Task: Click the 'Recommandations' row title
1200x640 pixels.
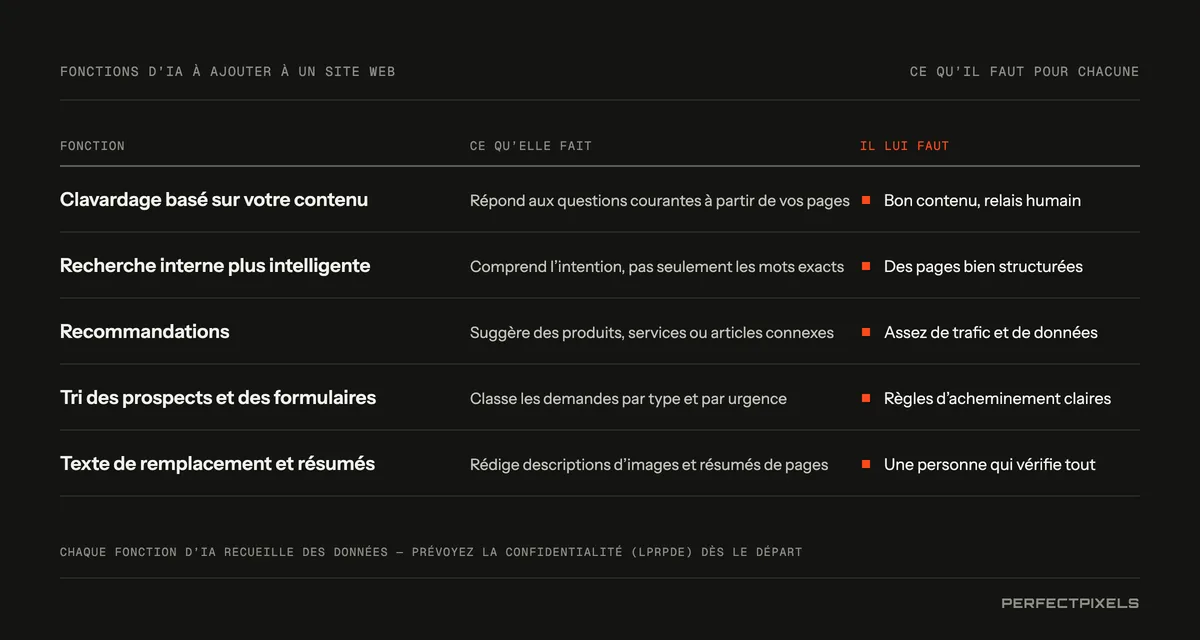Action: 145,332
